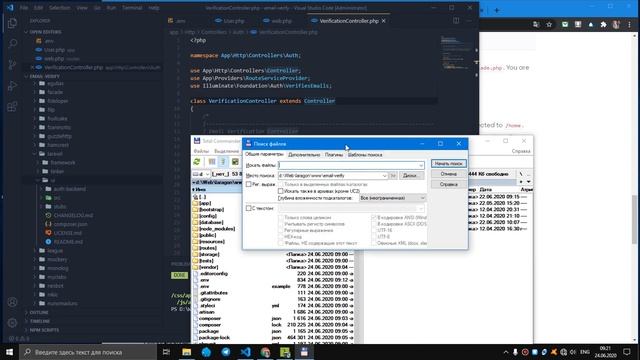Open File Explorer from the taskbar
640x360 pixels.
pyautogui.click(x=187, y=352)
